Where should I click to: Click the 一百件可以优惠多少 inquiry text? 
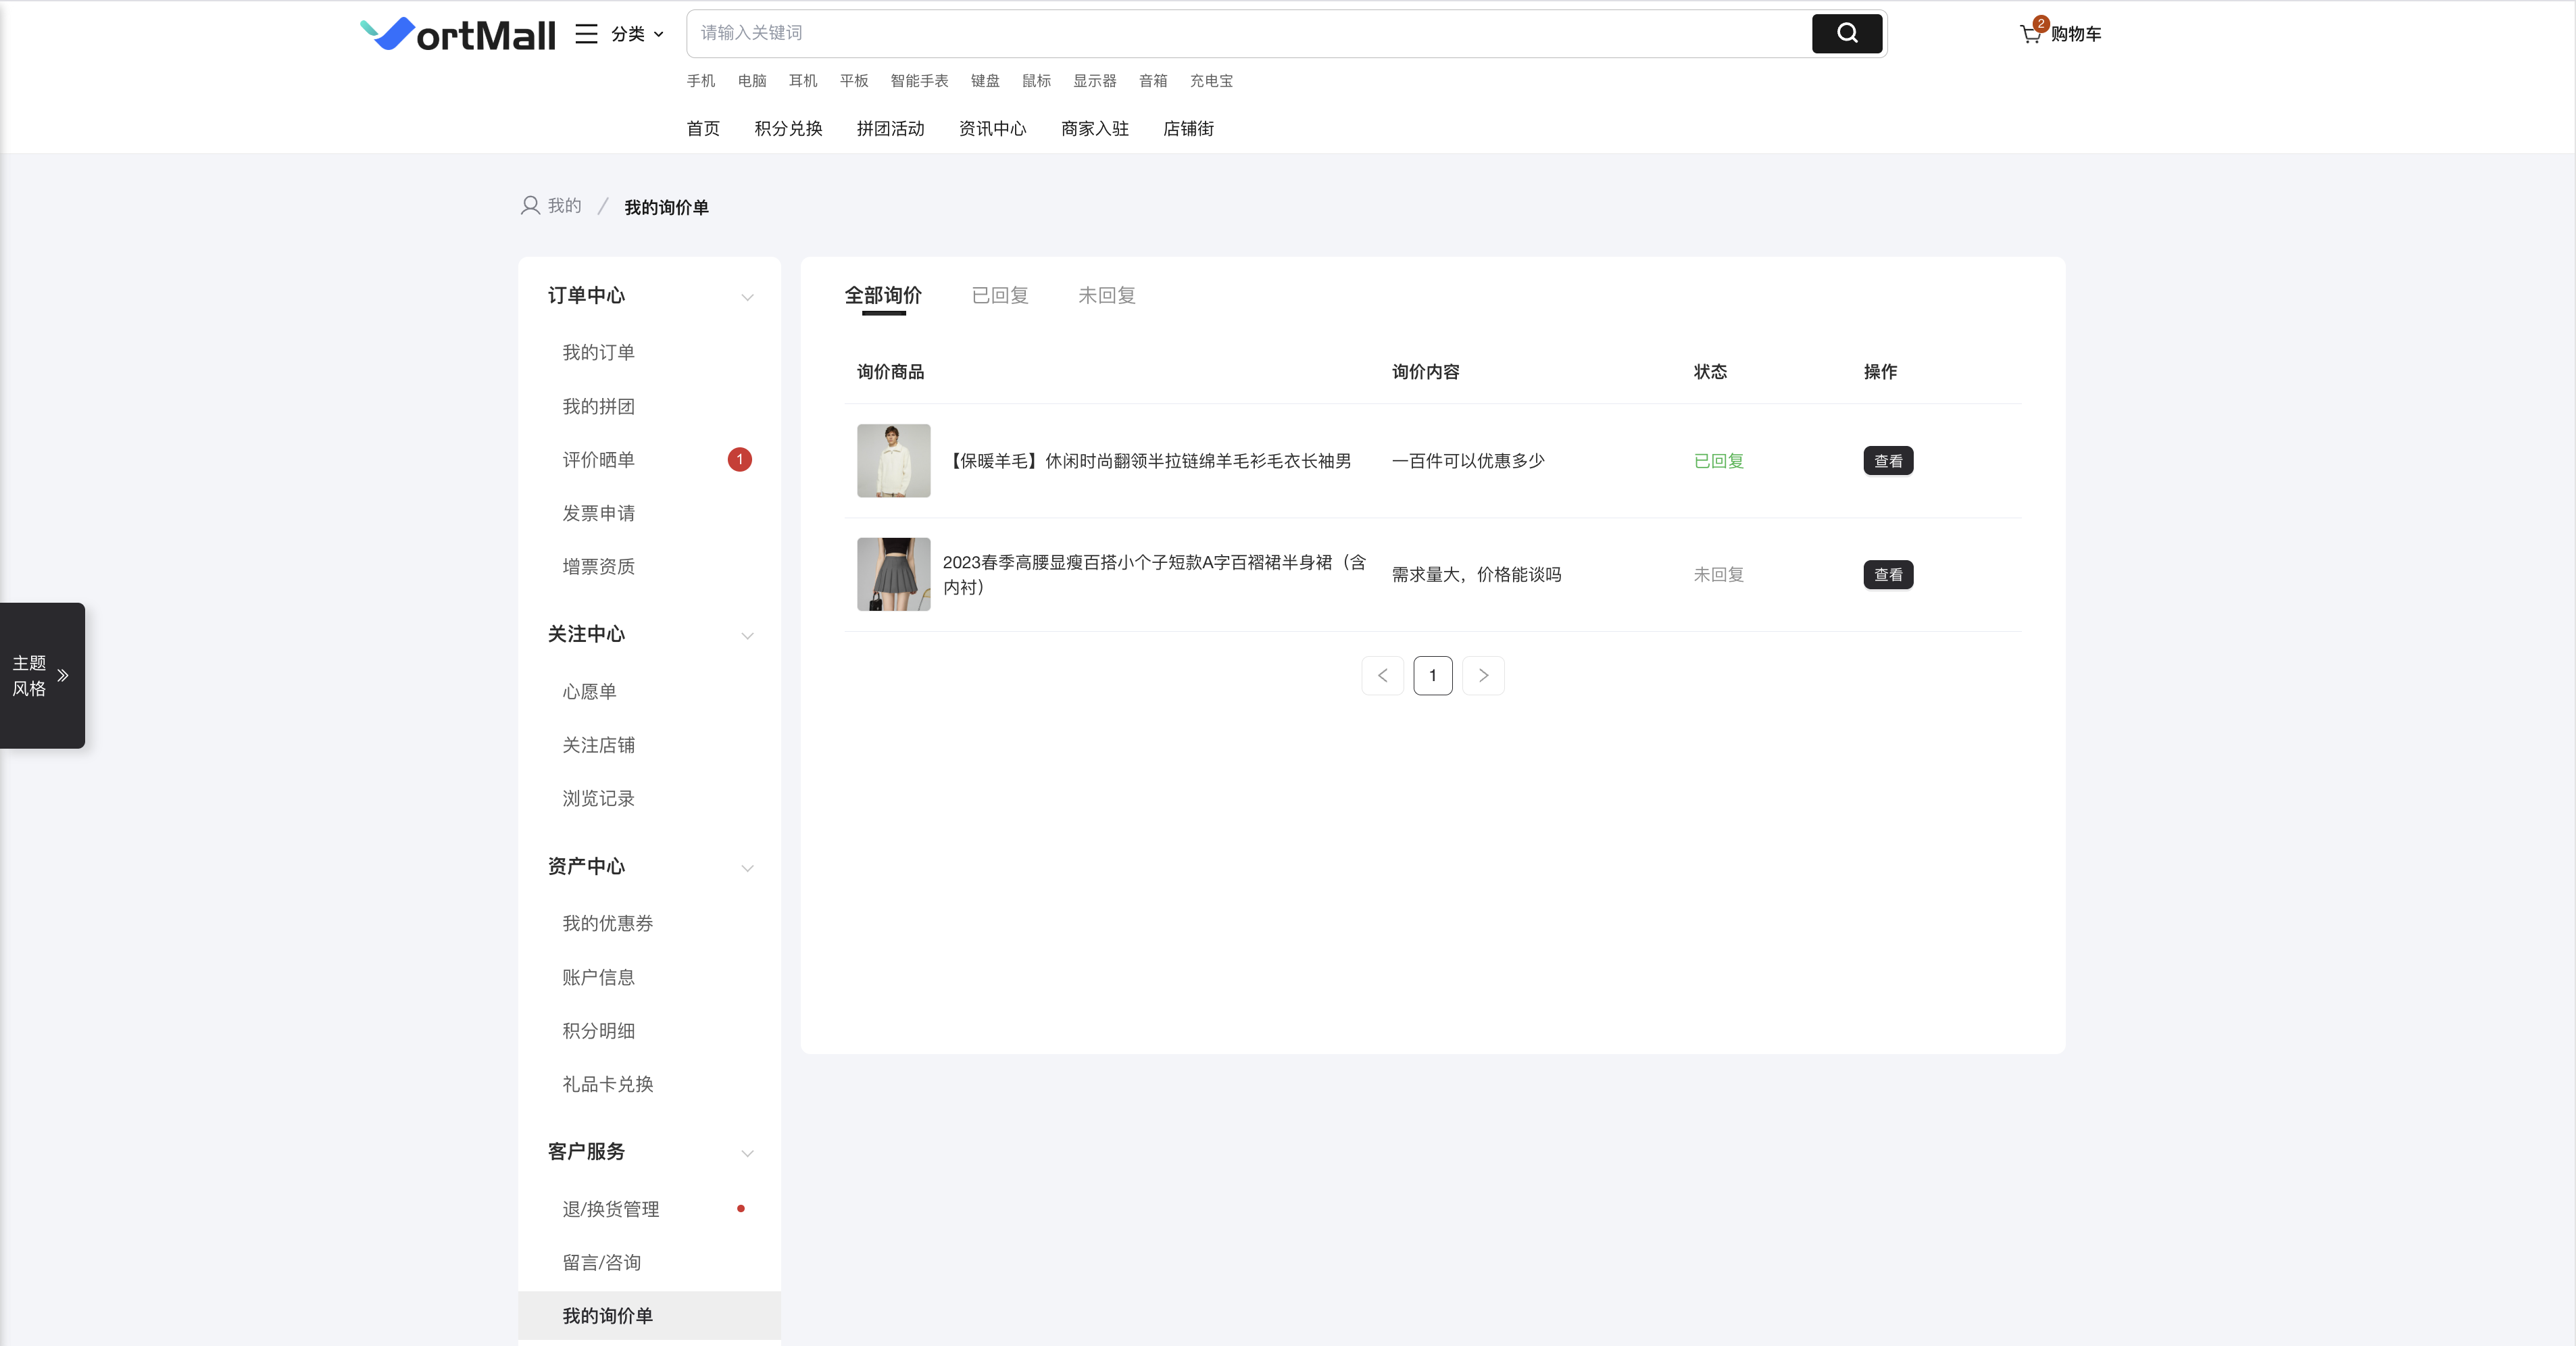(1468, 461)
